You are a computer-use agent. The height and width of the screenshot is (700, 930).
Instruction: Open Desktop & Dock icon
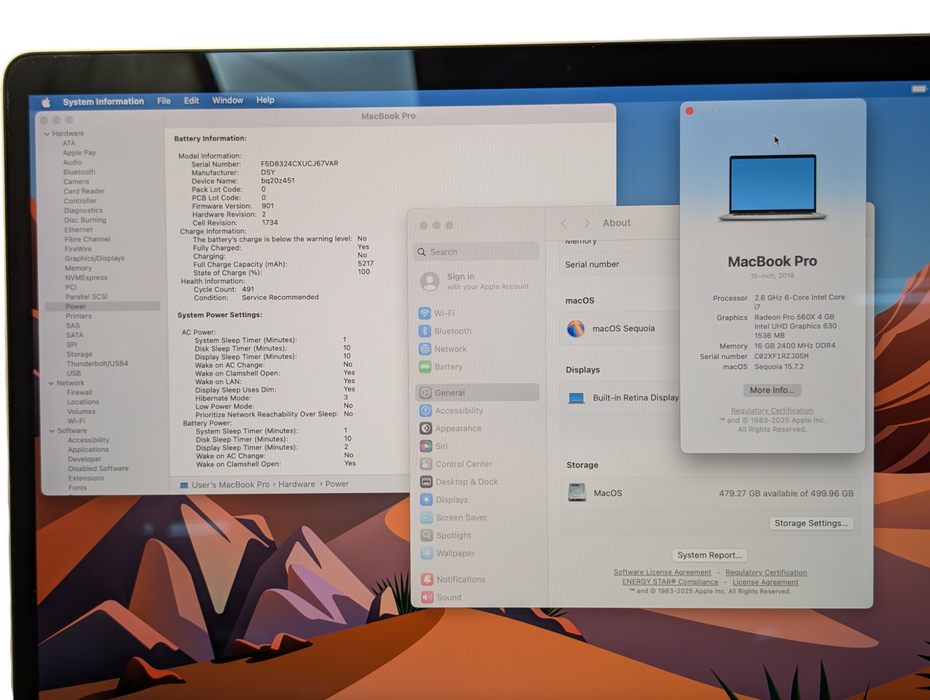point(426,482)
